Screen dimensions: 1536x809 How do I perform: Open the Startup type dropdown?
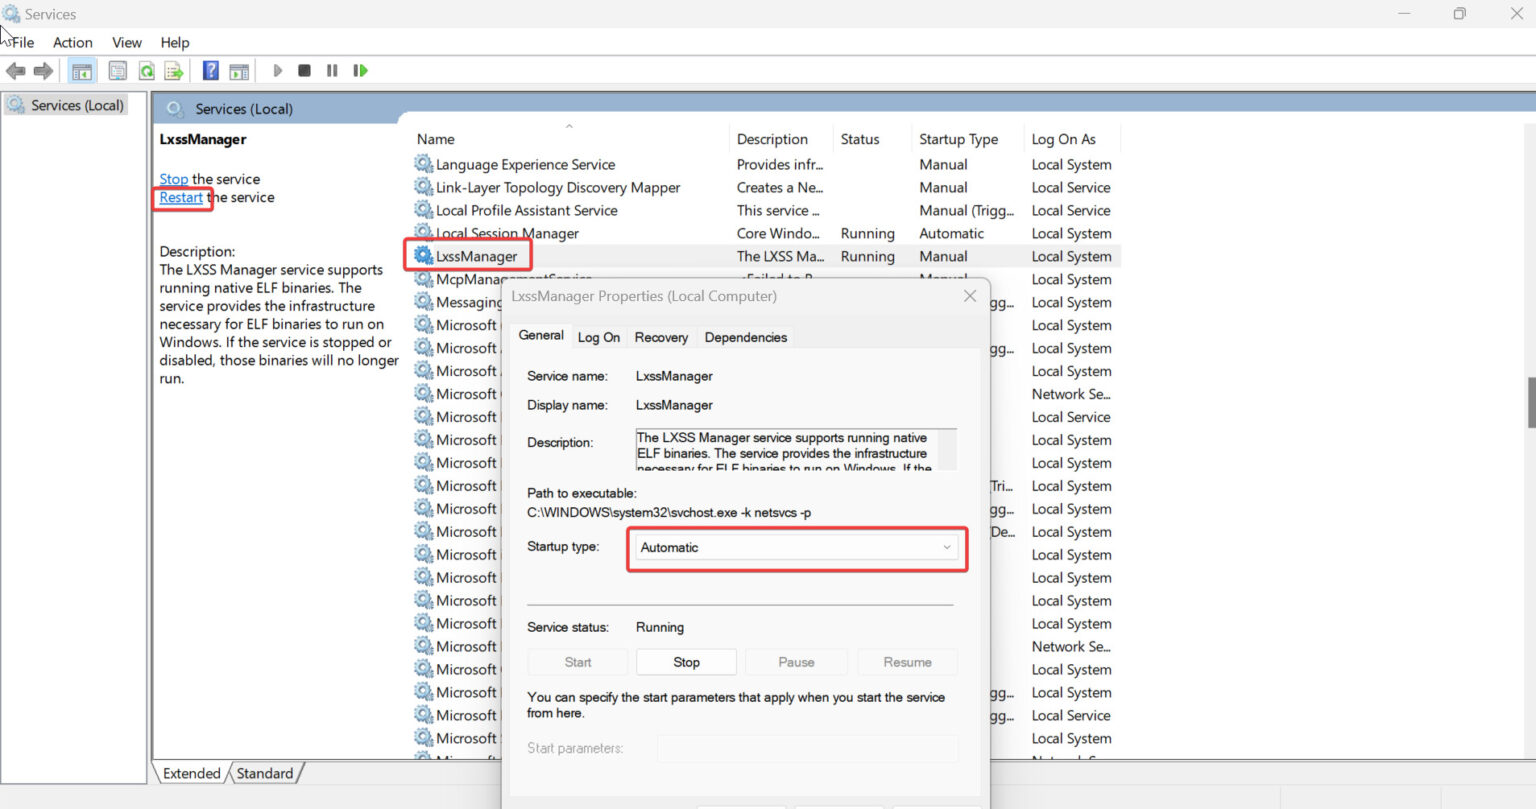(x=796, y=548)
